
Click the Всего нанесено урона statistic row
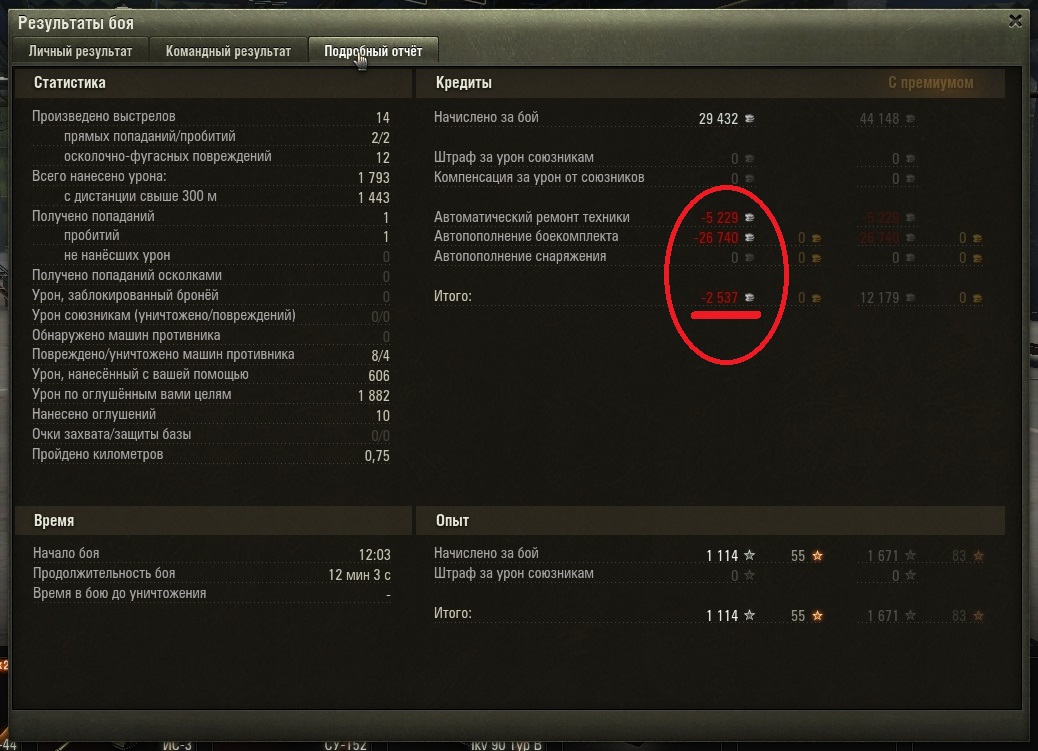coord(211,177)
